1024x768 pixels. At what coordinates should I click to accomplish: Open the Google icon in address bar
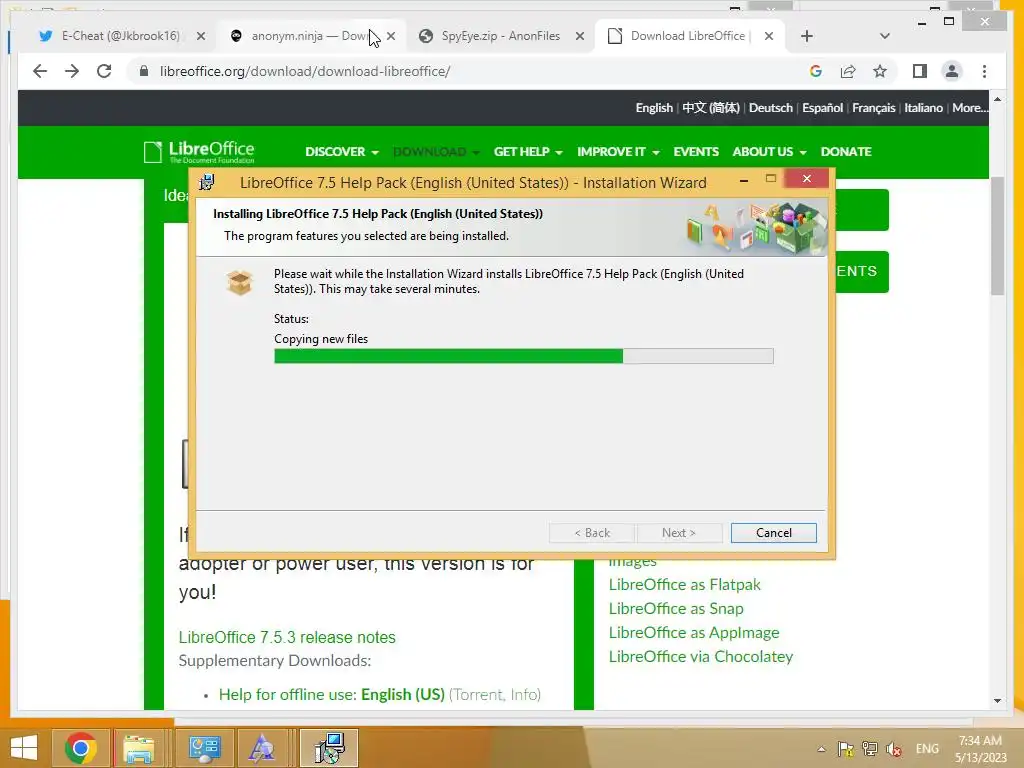[x=816, y=71]
